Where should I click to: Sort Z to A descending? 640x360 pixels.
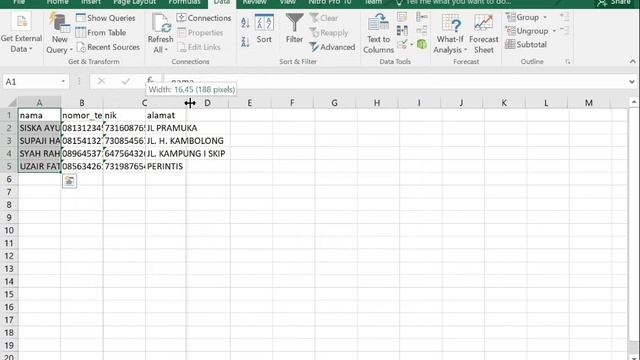coord(245,42)
